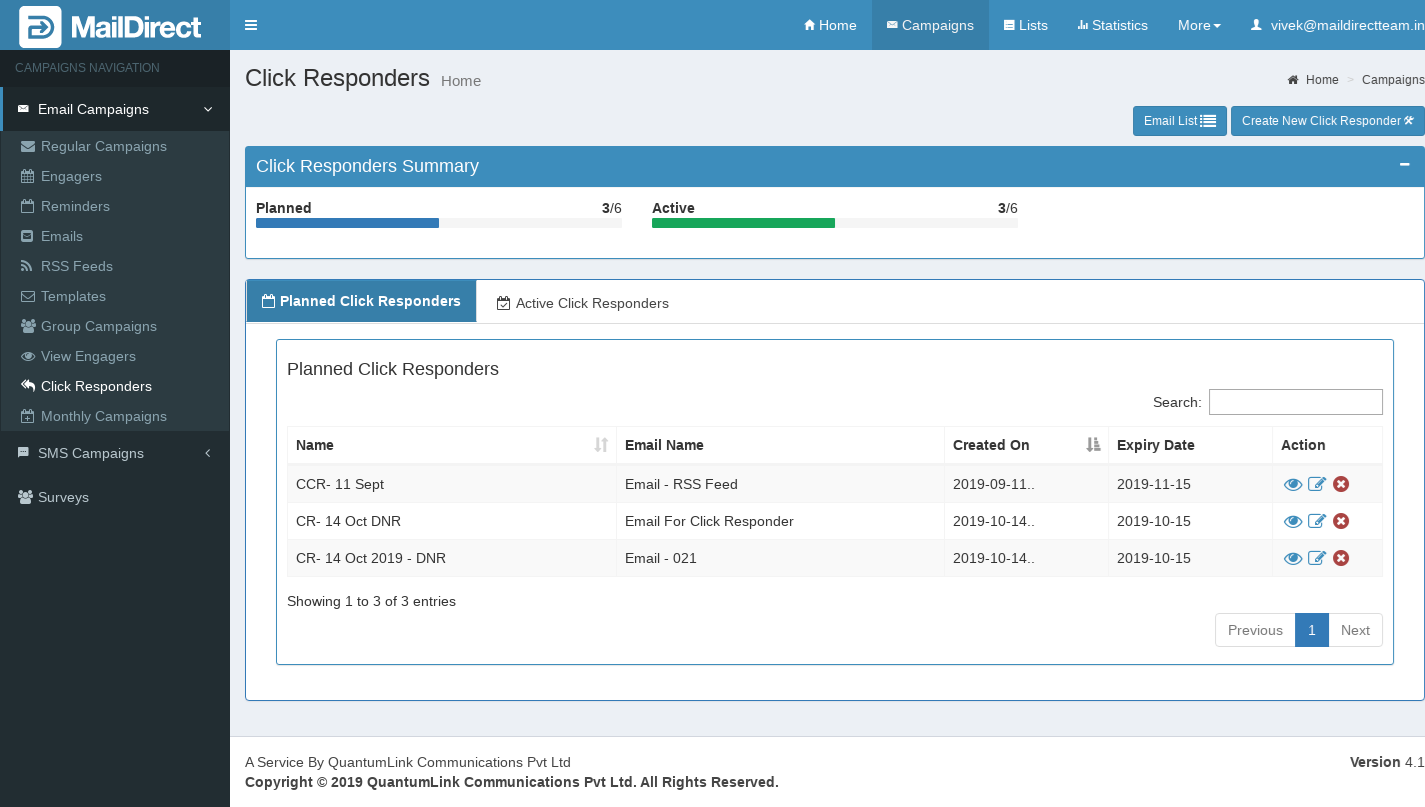
Task: Delete the CR- 14 Oct DNR responder
Action: (1341, 521)
